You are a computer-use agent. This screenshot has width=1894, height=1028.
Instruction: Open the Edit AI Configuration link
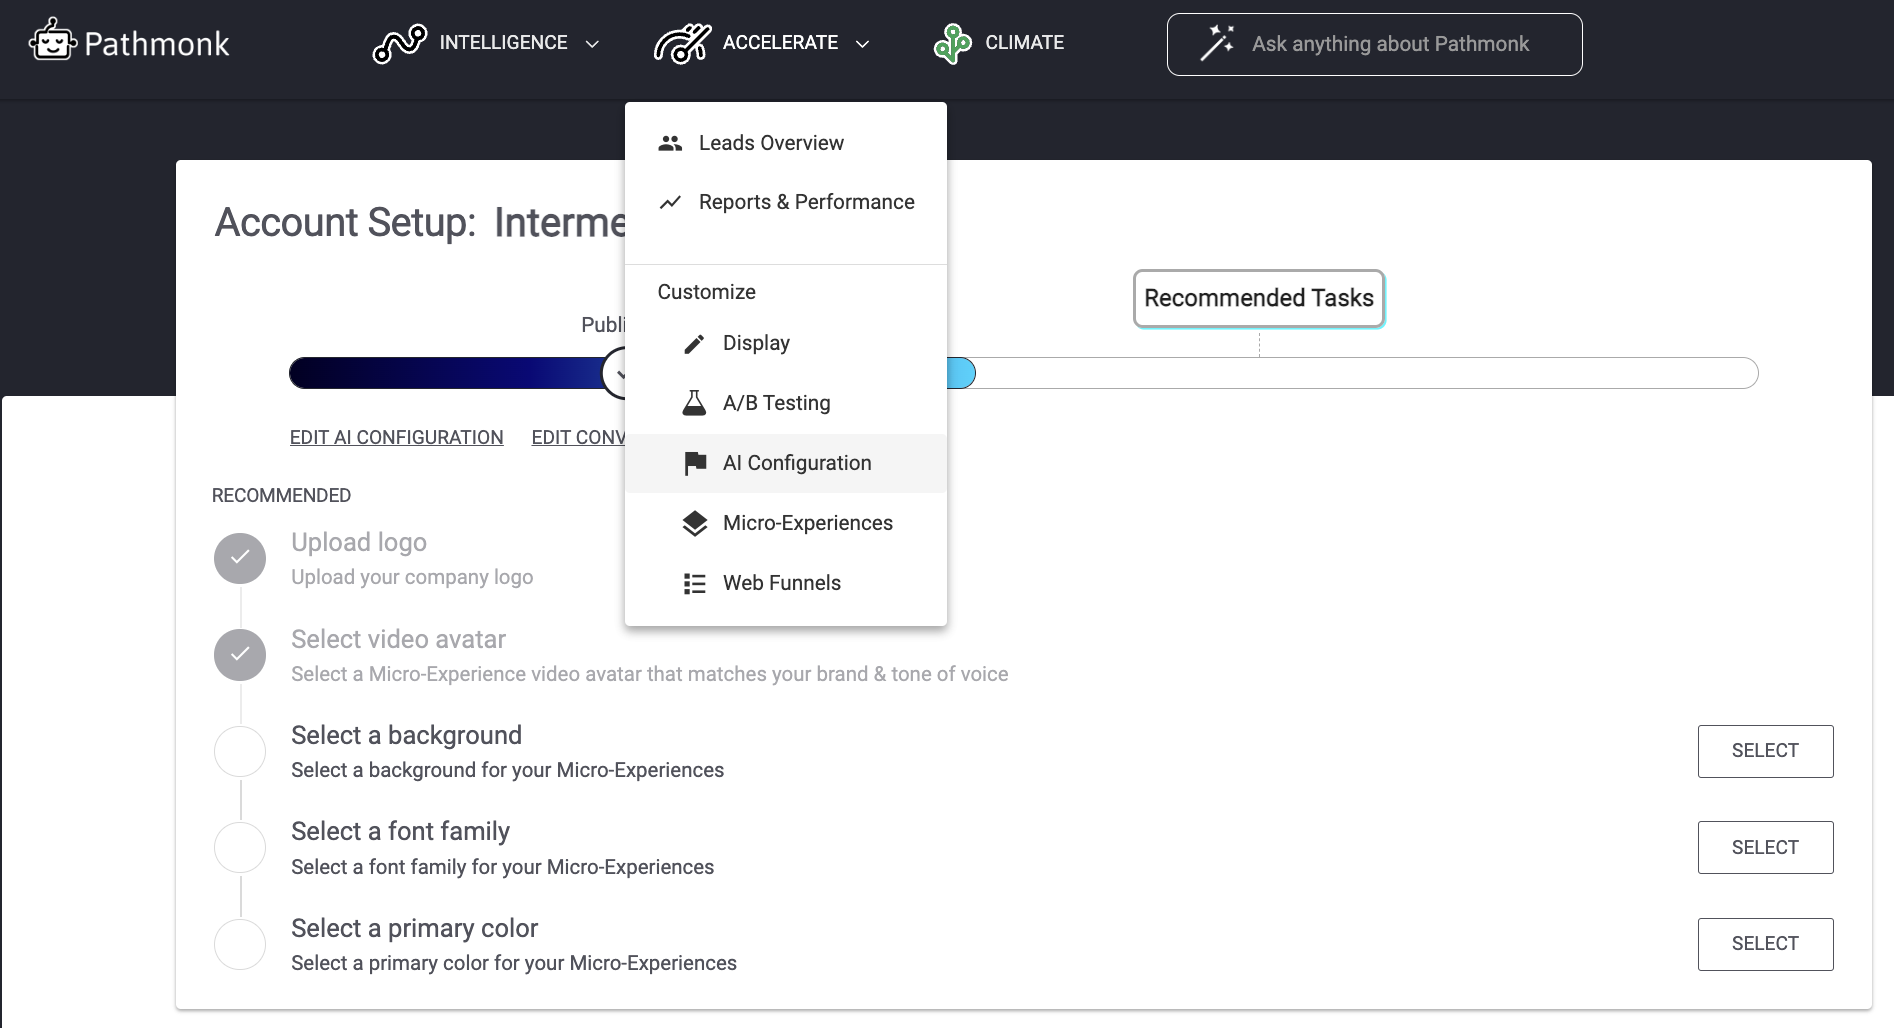396,437
